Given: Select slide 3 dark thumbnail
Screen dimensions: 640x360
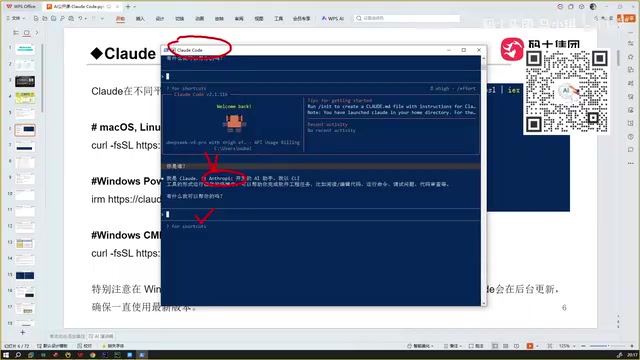Looking at the screenshot, I should (x=25, y=82).
